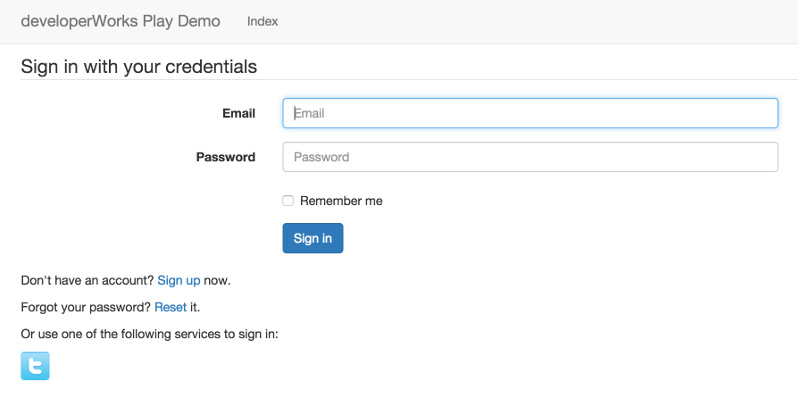Viewport: 798px width, 403px height.
Task: Click the word 'it.' after Reset
Action: click(x=195, y=307)
